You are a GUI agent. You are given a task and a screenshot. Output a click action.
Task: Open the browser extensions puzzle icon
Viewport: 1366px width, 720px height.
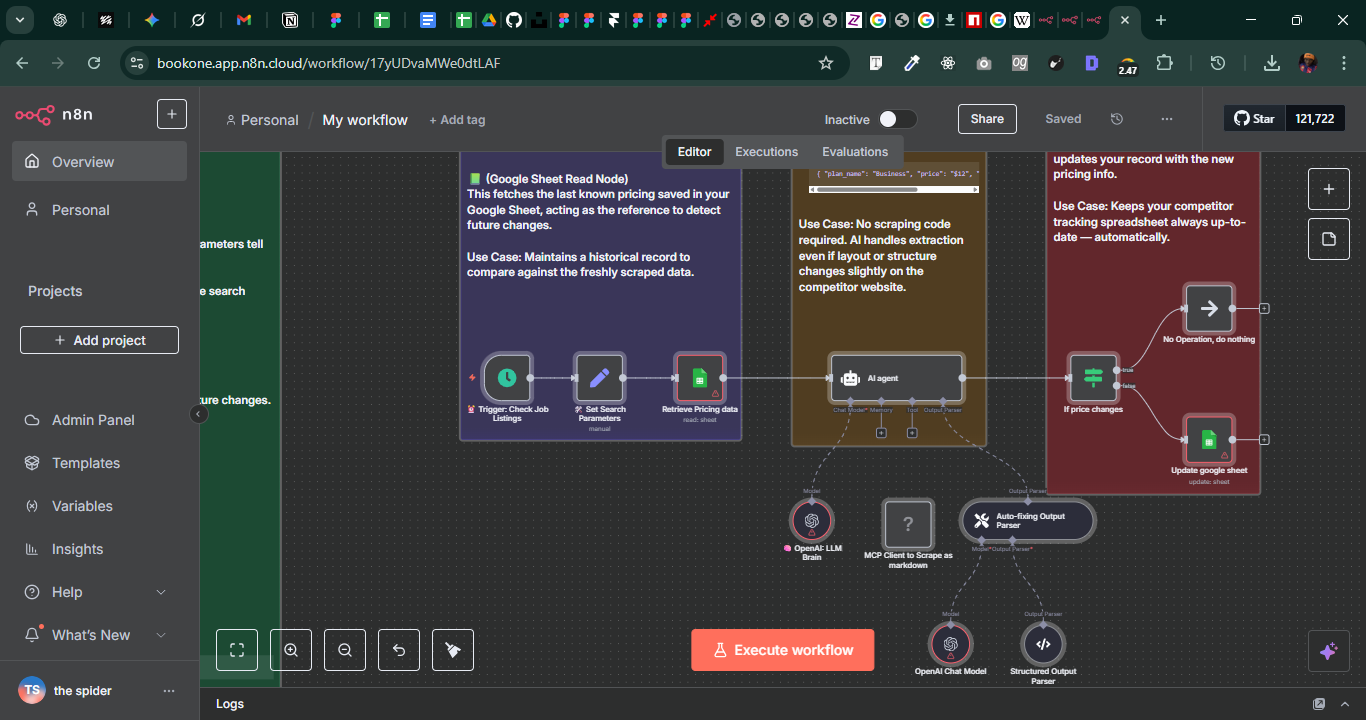(x=1164, y=63)
